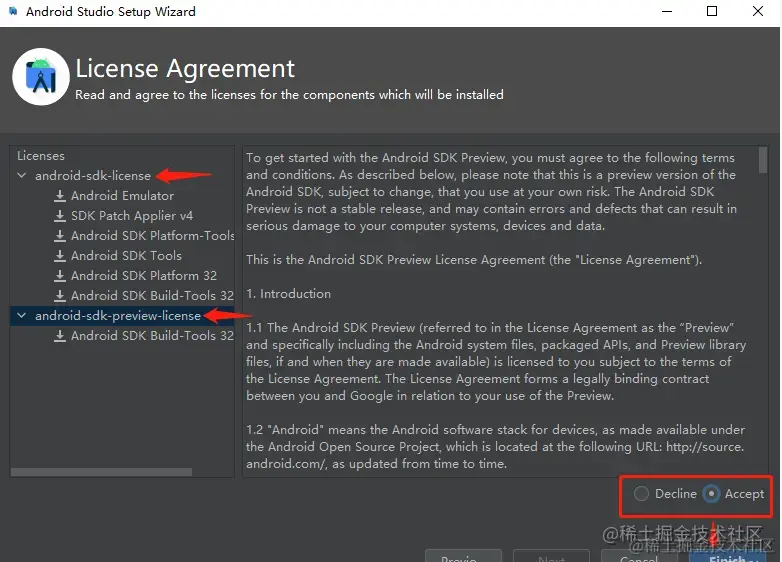This screenshot has height=562, width=782.
Task: Collapse the android-sdk-license node chevron
Action: coord(21,176)
